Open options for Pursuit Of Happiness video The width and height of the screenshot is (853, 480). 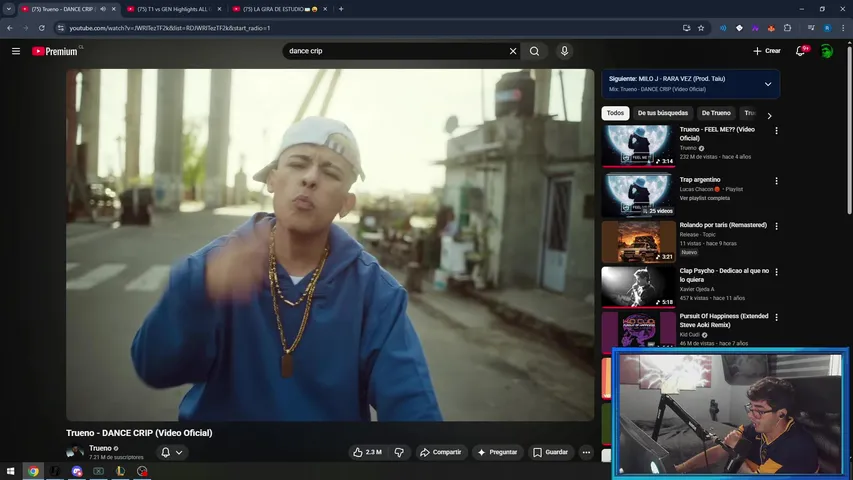(776, 317)
